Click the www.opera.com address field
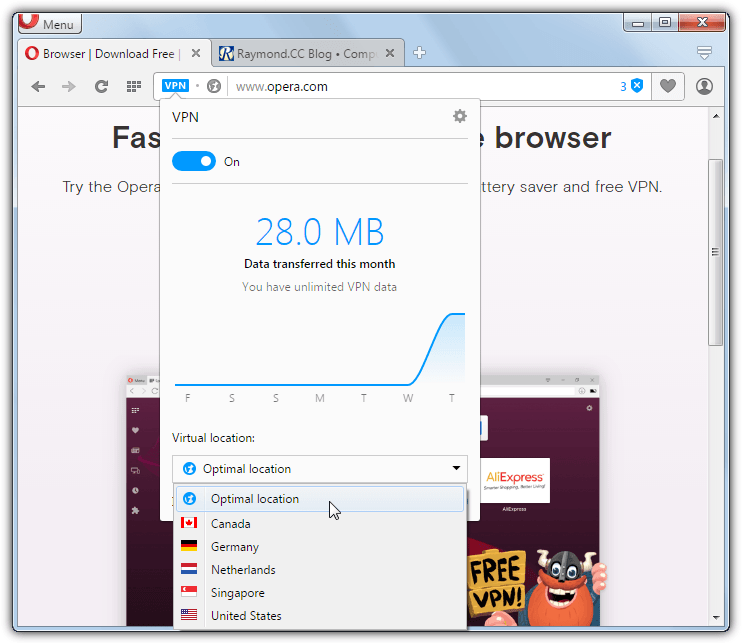The width and height of the screenshot is (742, 643). pos(421,87)
